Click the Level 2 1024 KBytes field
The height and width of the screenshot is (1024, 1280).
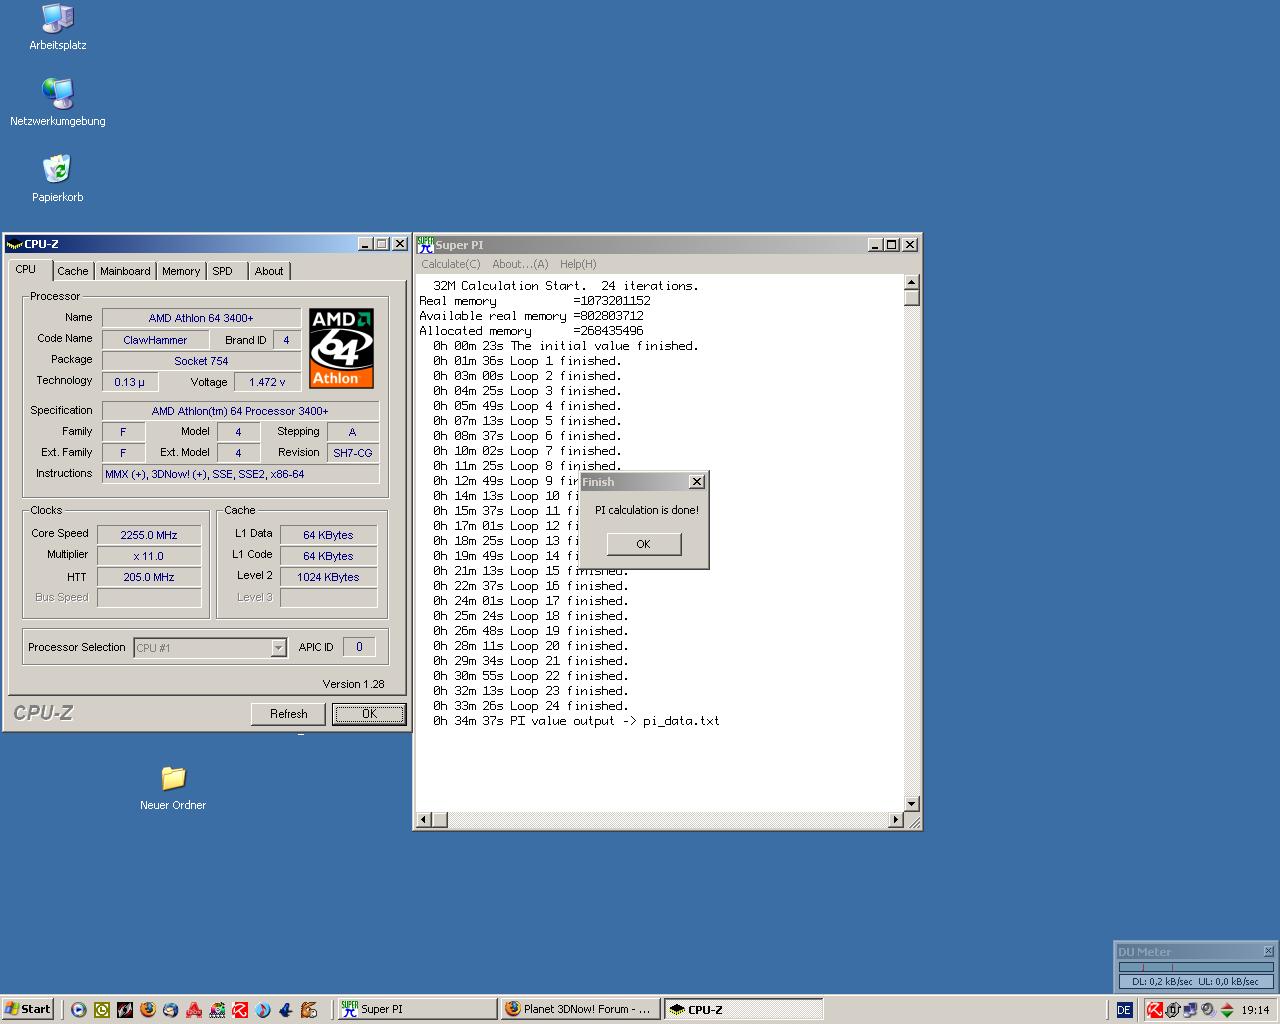click(328, 577)
